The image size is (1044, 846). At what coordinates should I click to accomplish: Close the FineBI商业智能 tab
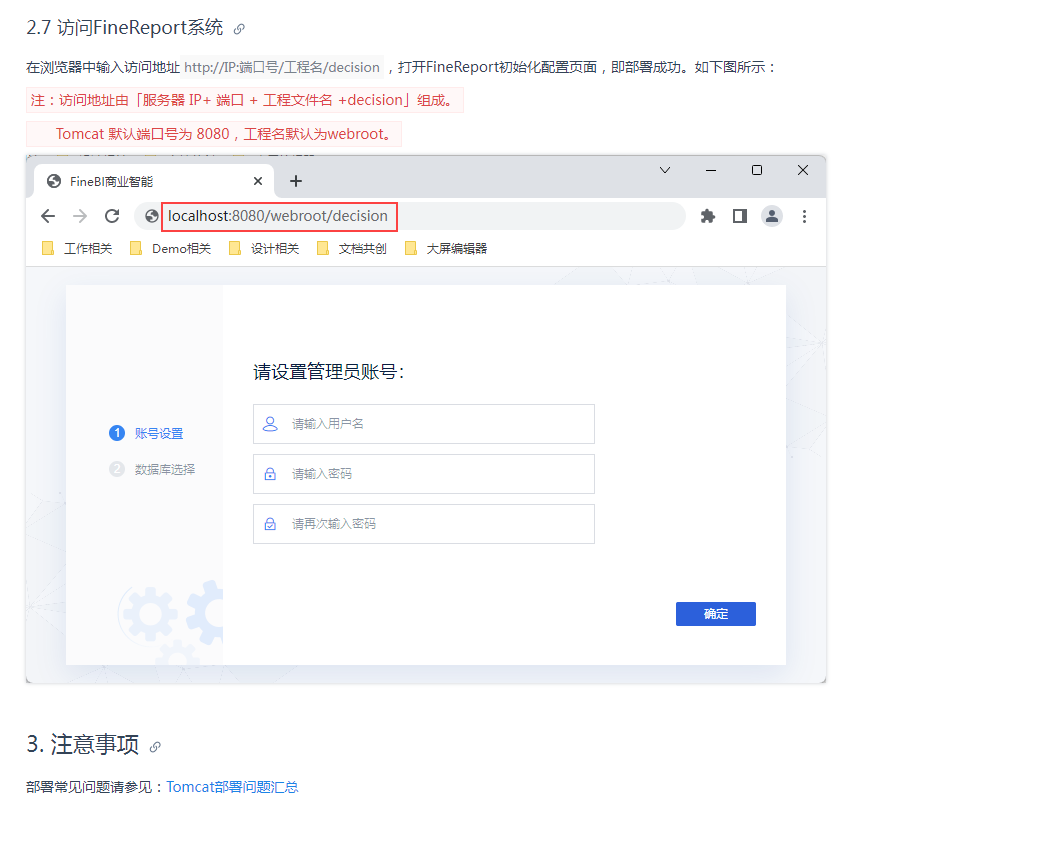pos(258,181)
